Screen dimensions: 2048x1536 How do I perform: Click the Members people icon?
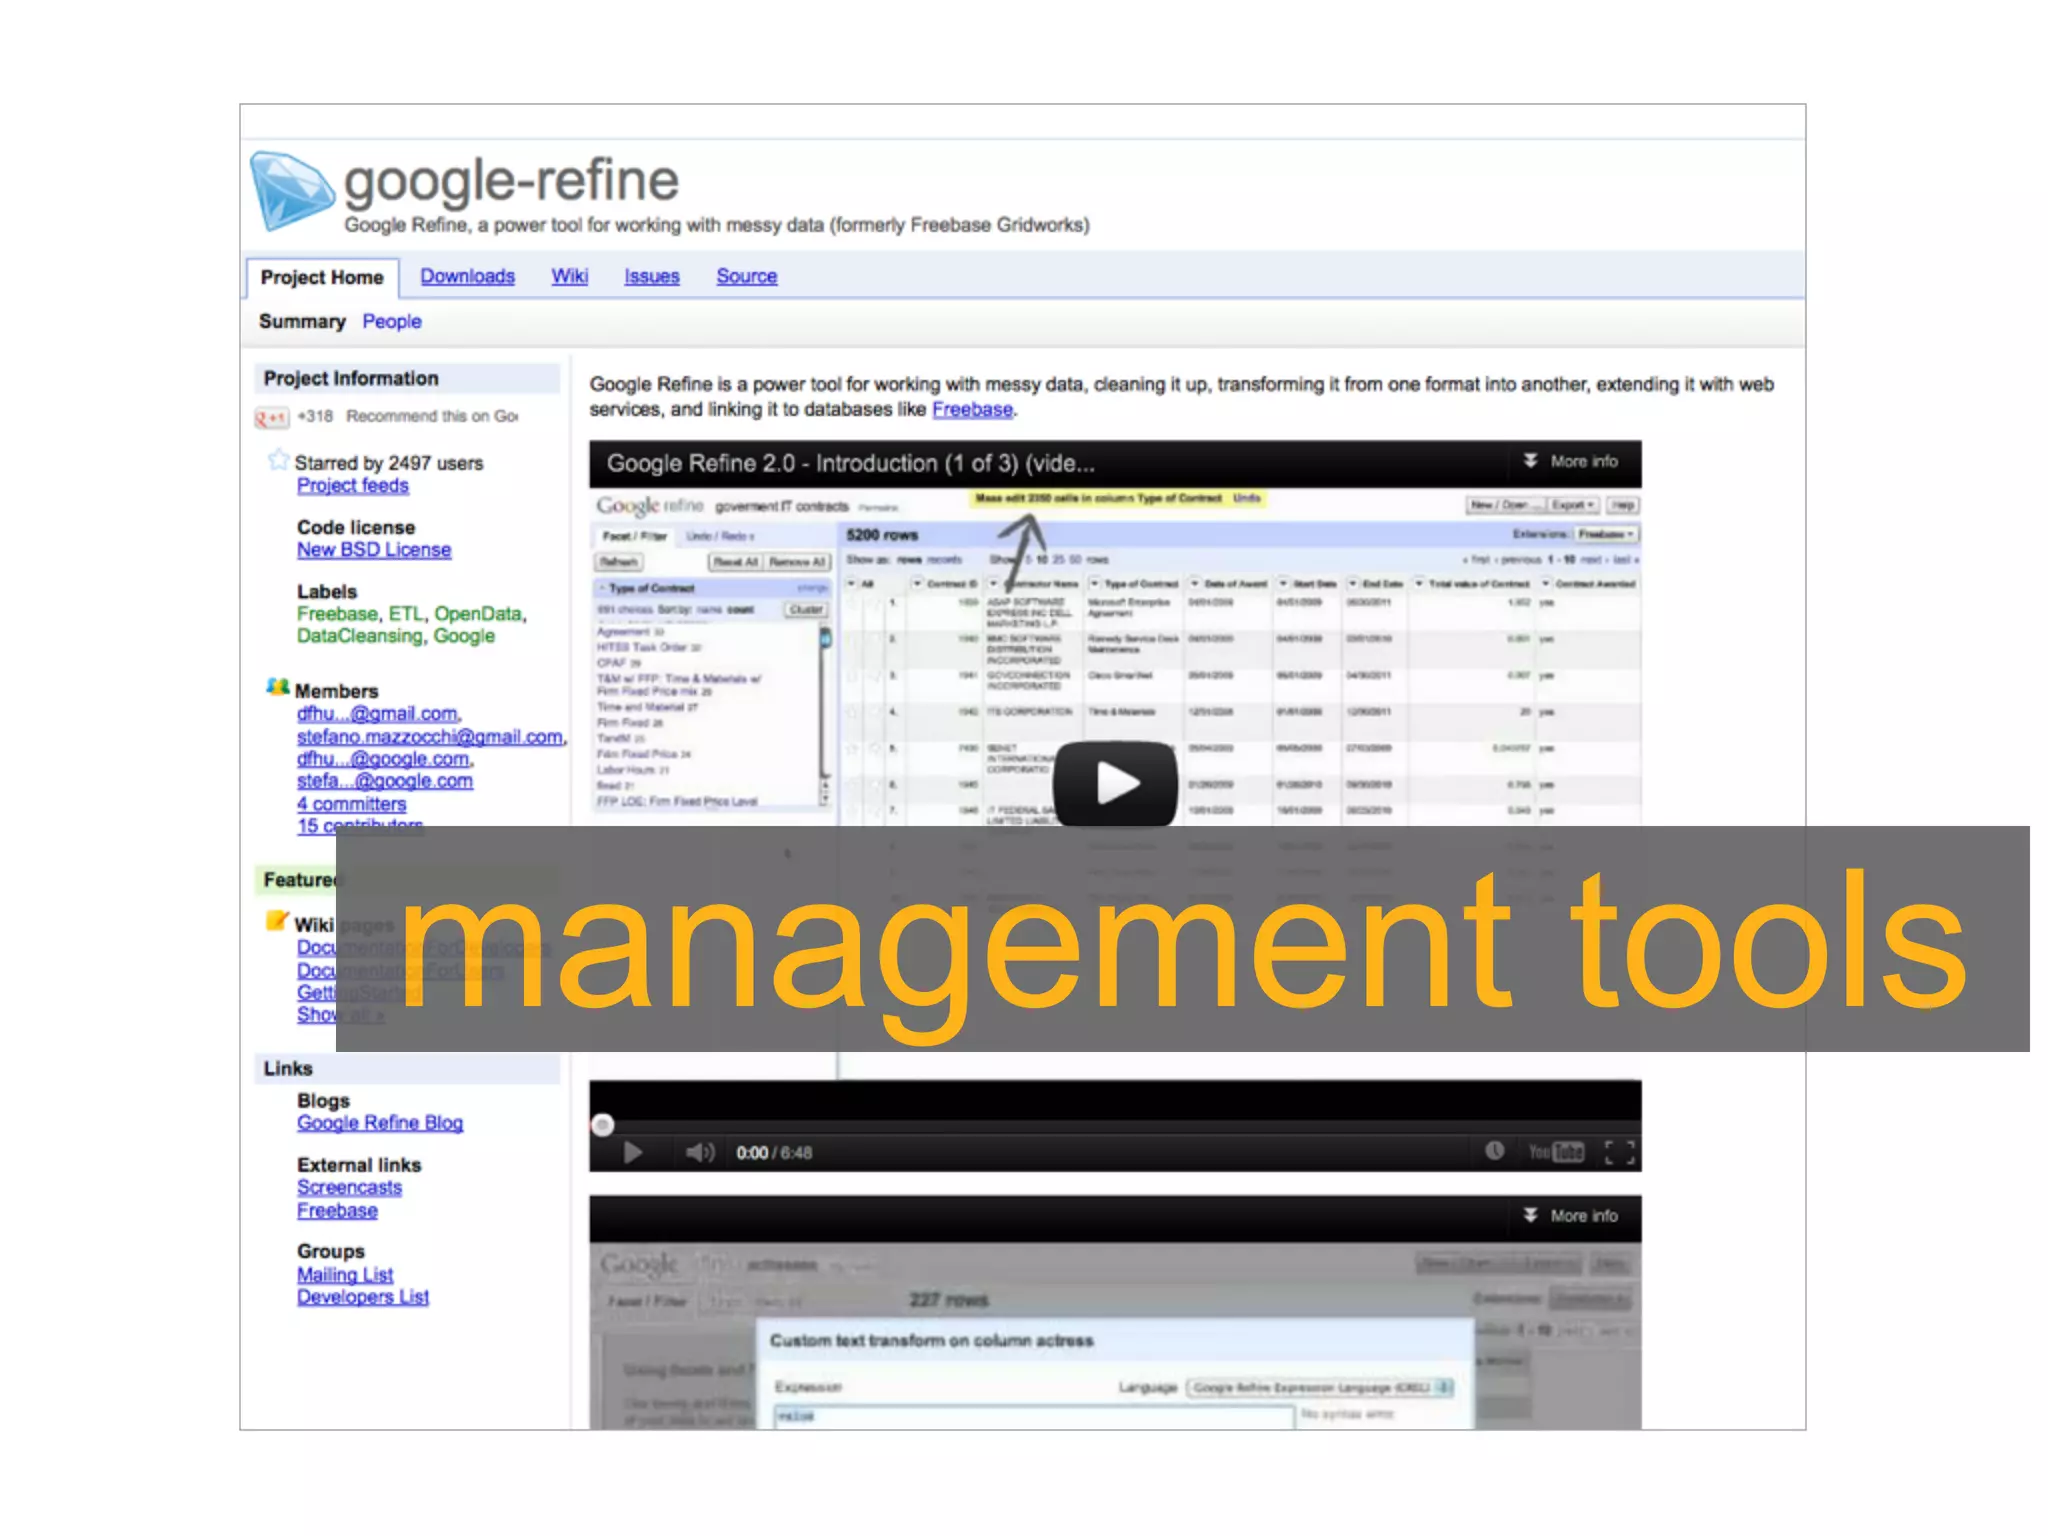(x=277, y=687)
